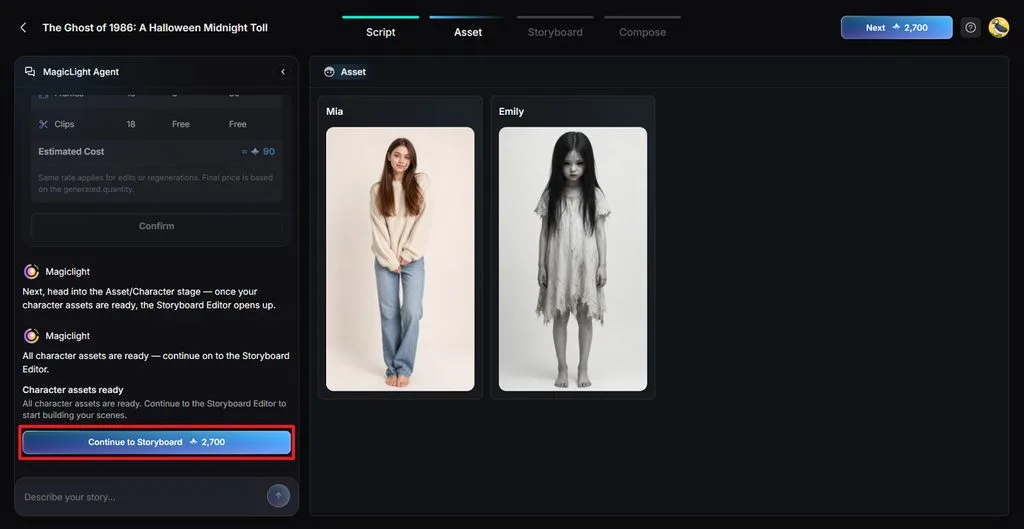This screenshot has width=1024, height=529.
Task: Type in the Describe your story field
Action: [x=142, y=497]
